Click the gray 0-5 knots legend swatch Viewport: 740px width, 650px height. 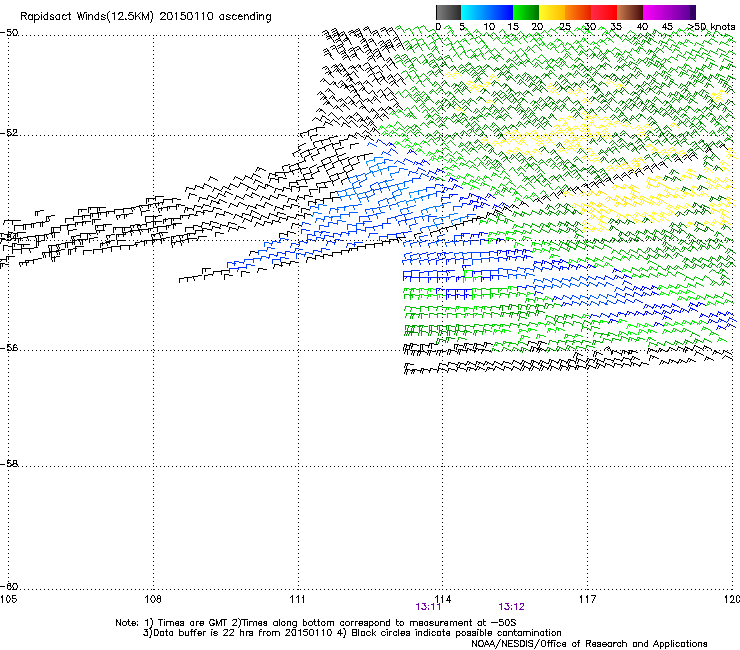[448, 12]
